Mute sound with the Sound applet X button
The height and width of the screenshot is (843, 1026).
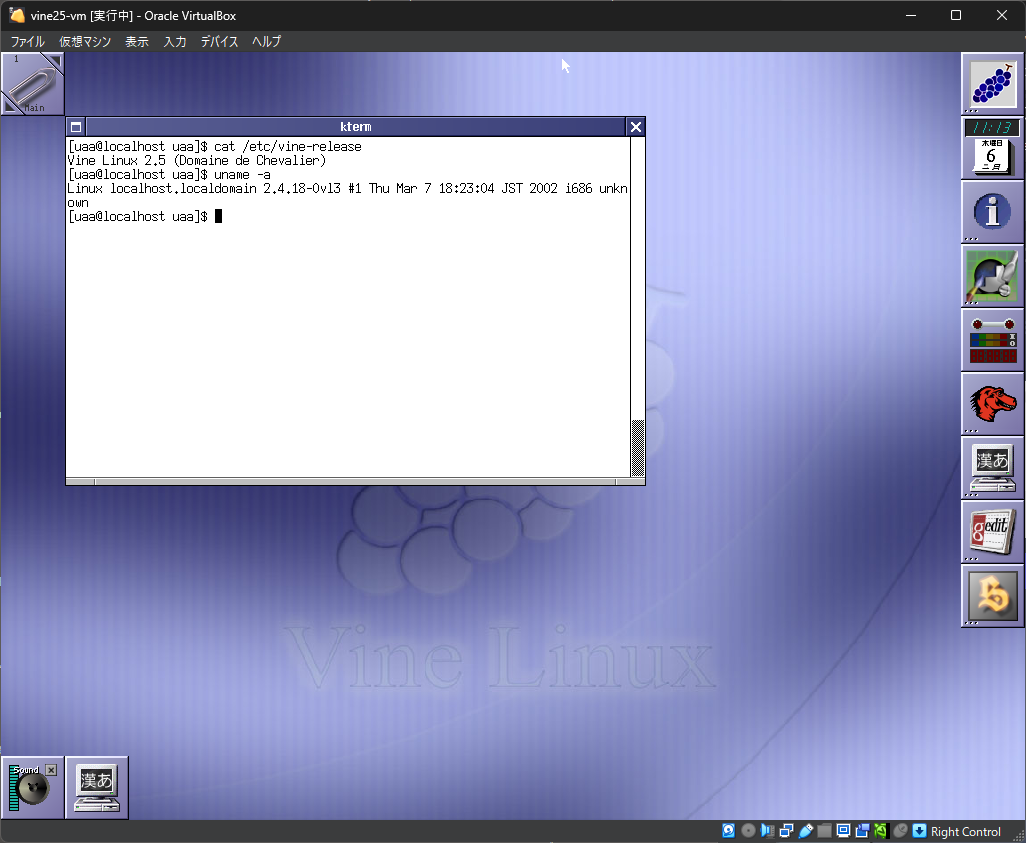(51, 770)
